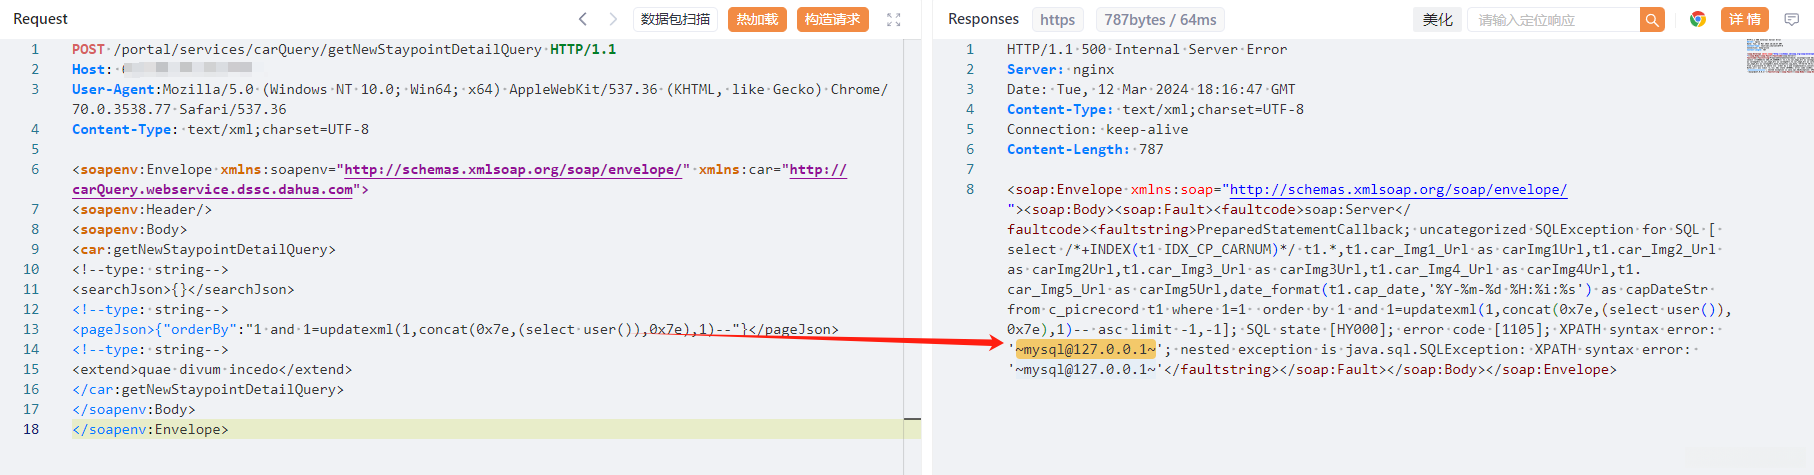
Task: Click response line number 8
Action: coord(970,189)
